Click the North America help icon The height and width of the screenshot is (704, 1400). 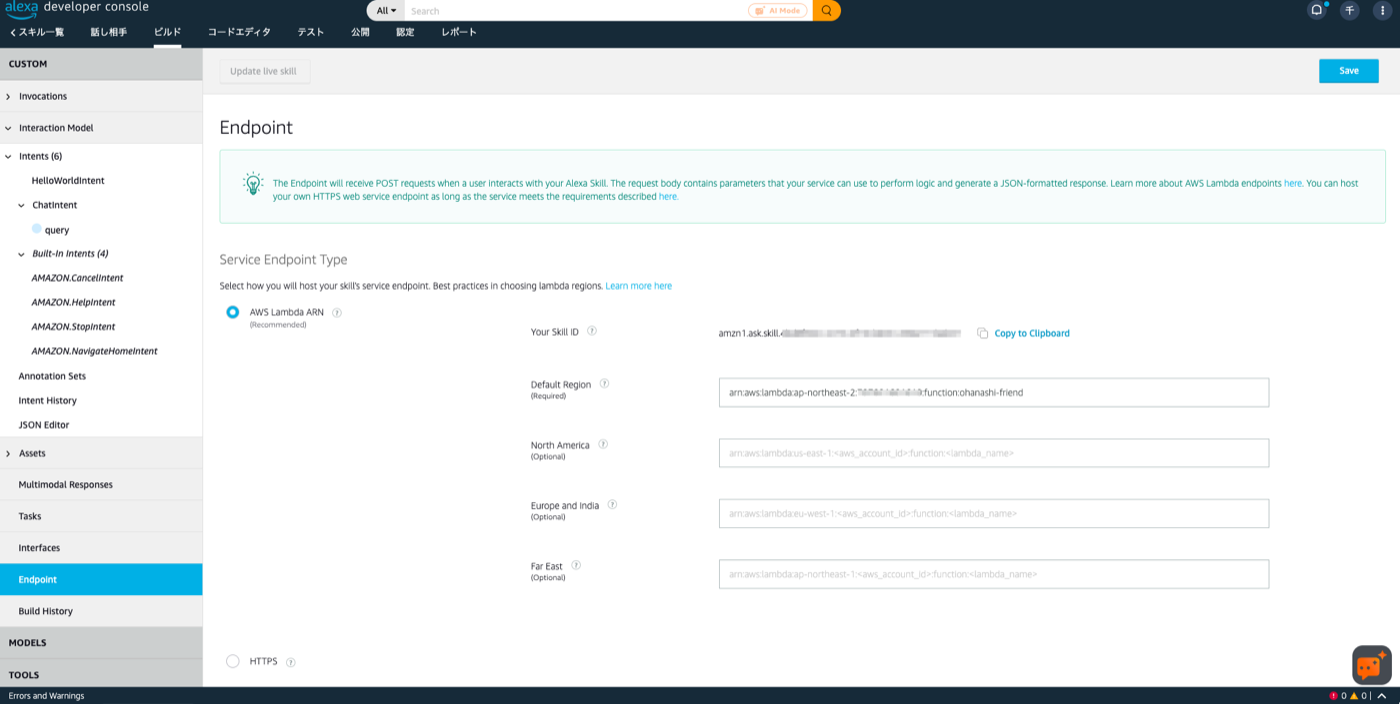[x=603, y=444]
